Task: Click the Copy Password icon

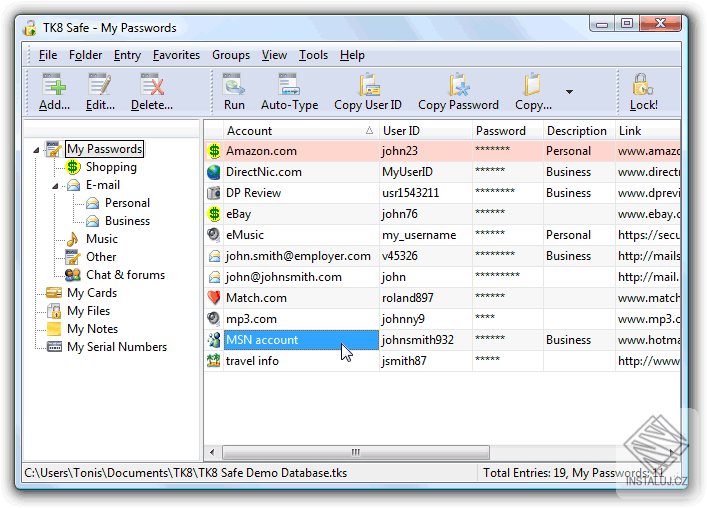Action: (459, 84)
